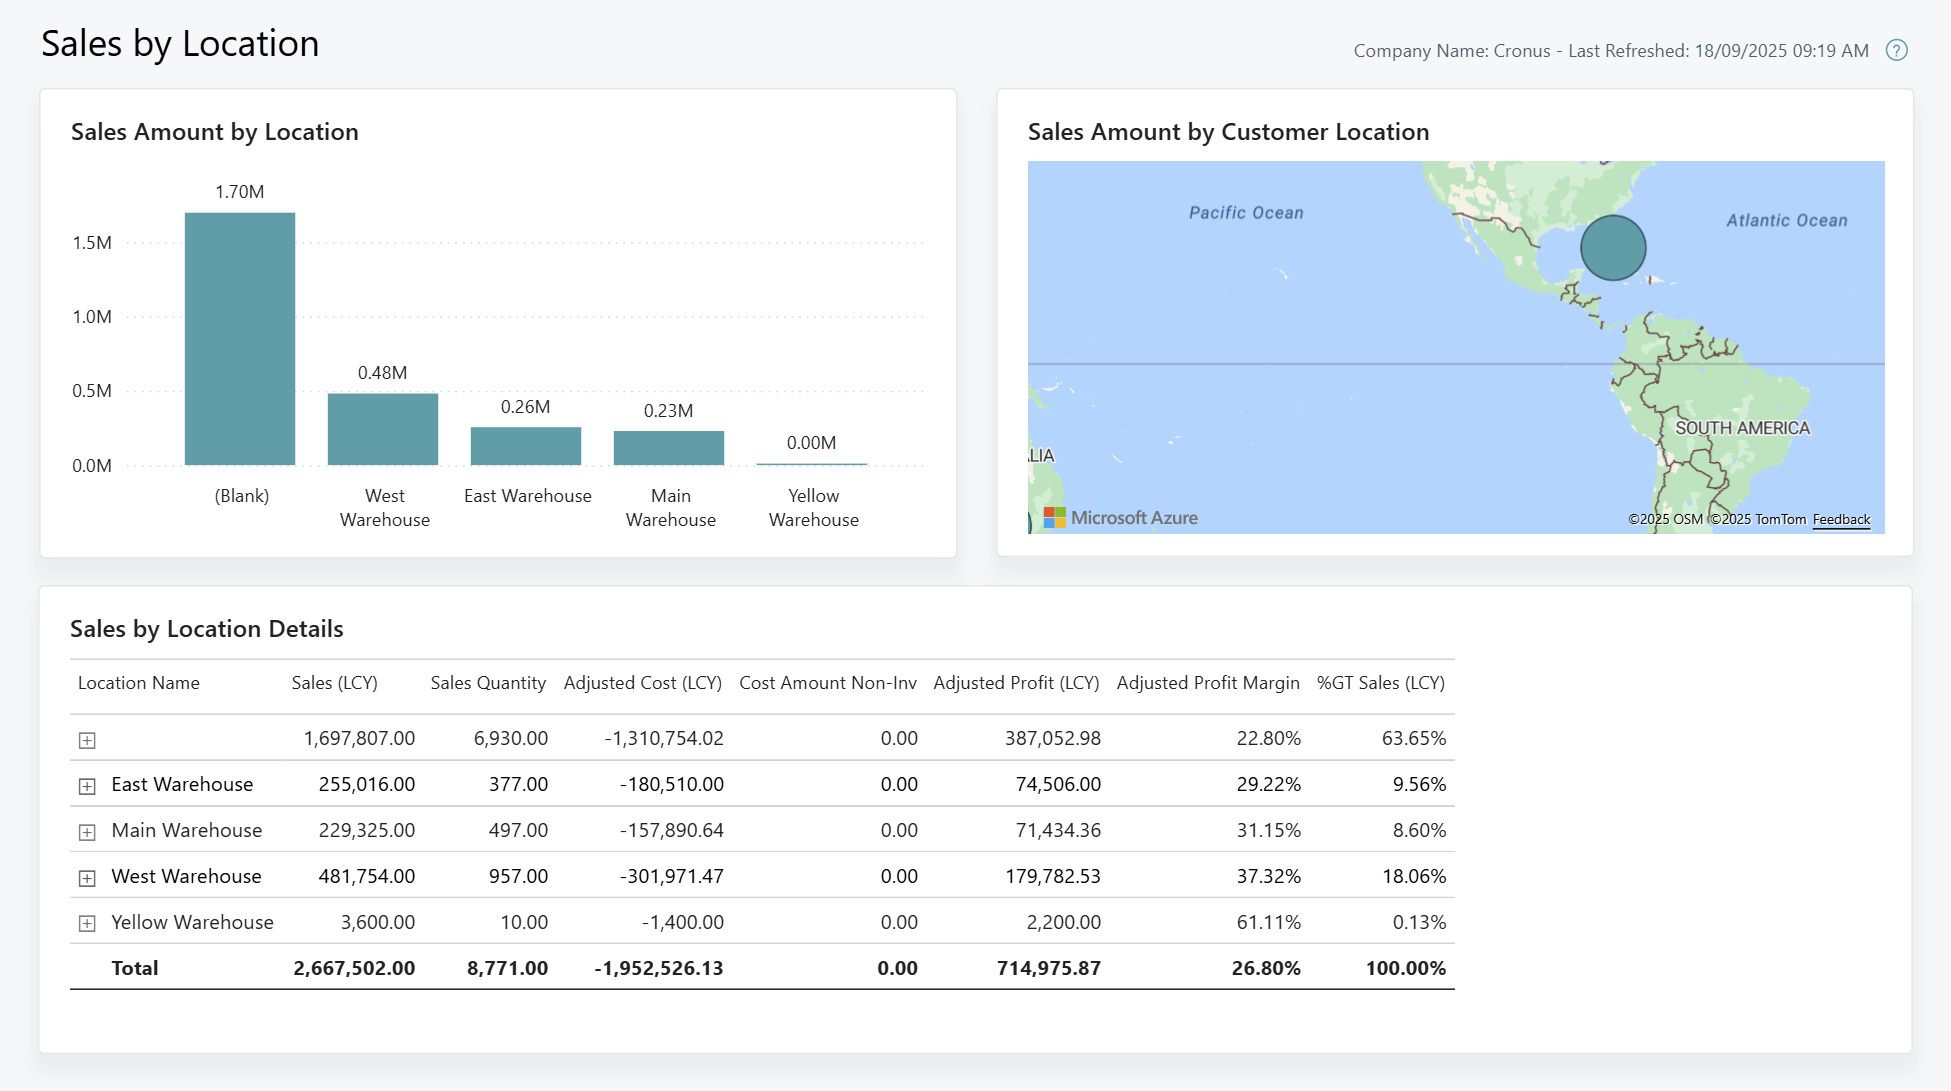Screen dimensions: 1951x1091
Task: Click the Main Warehouse bar in the chart
Action: [669, 446]
